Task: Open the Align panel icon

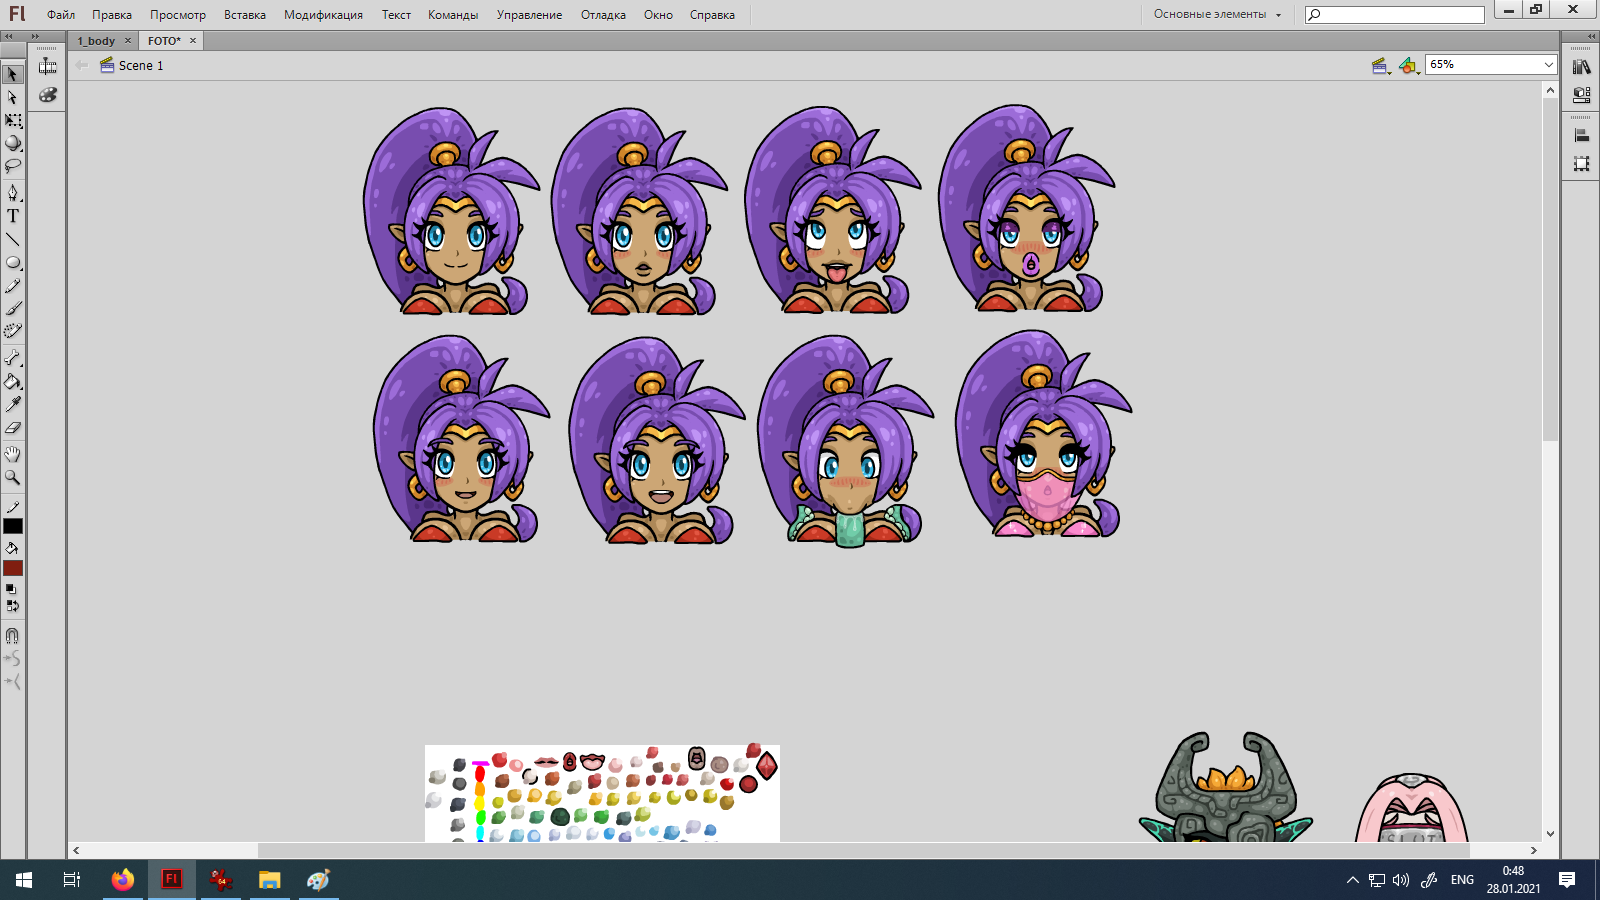Action: 1581,135
